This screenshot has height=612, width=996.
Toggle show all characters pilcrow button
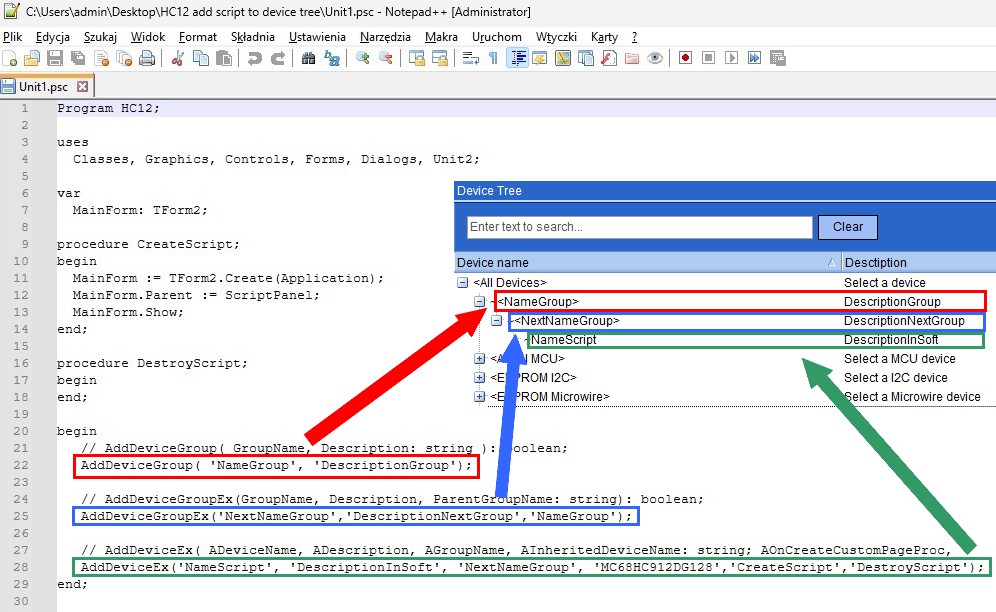(x=493, y=59)
